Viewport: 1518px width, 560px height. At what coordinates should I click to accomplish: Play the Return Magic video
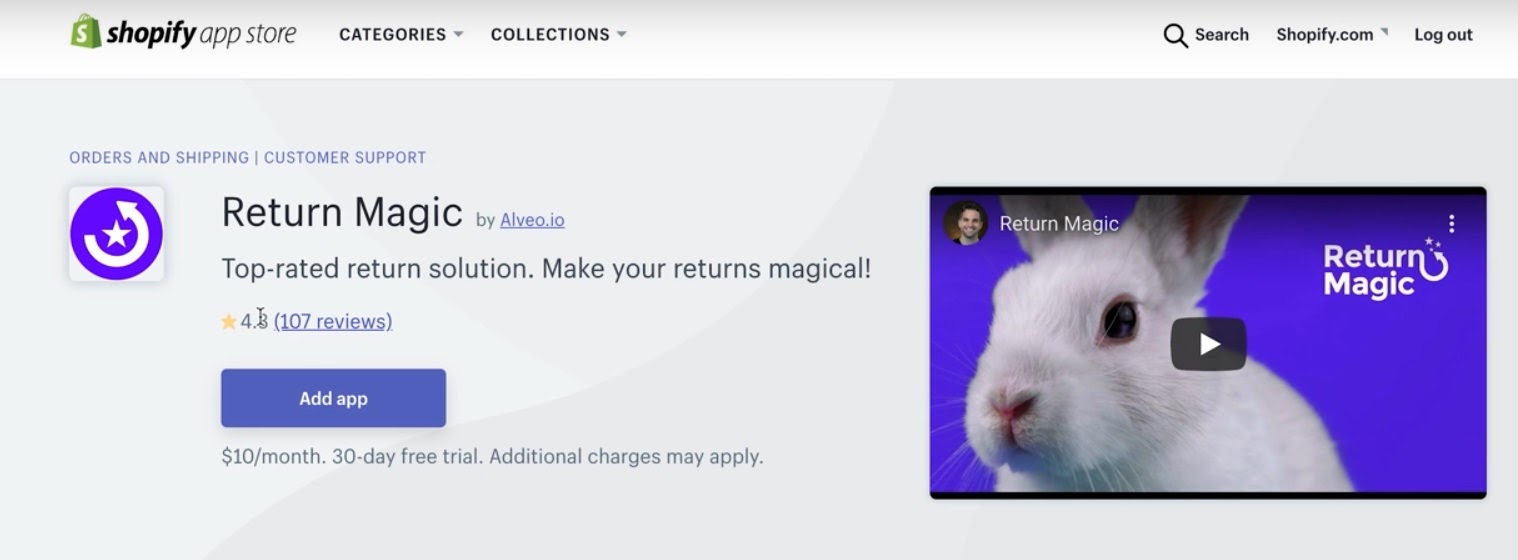click(x=1208, y=344)
